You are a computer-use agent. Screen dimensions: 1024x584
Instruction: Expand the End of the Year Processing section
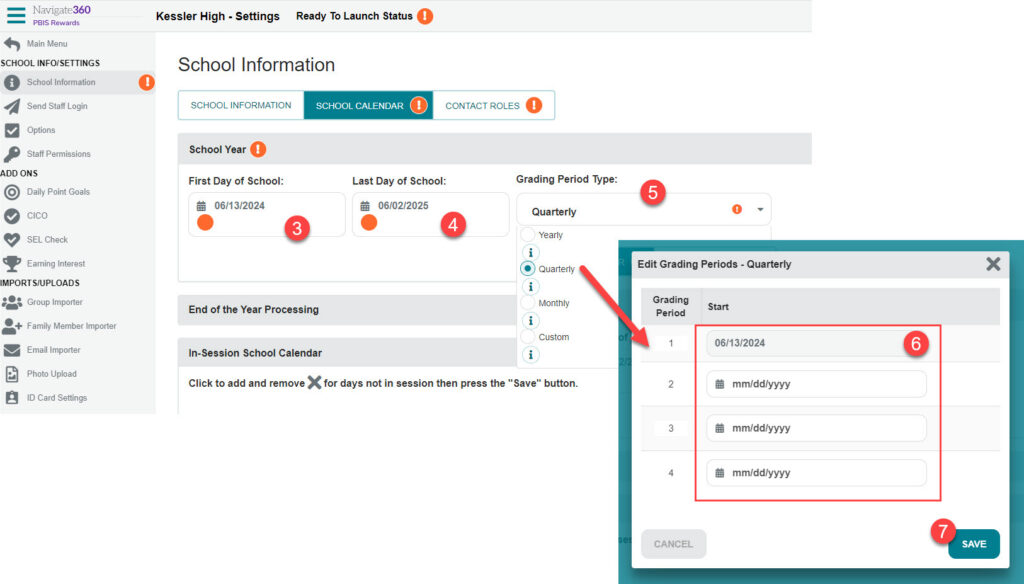pos(347,310)
